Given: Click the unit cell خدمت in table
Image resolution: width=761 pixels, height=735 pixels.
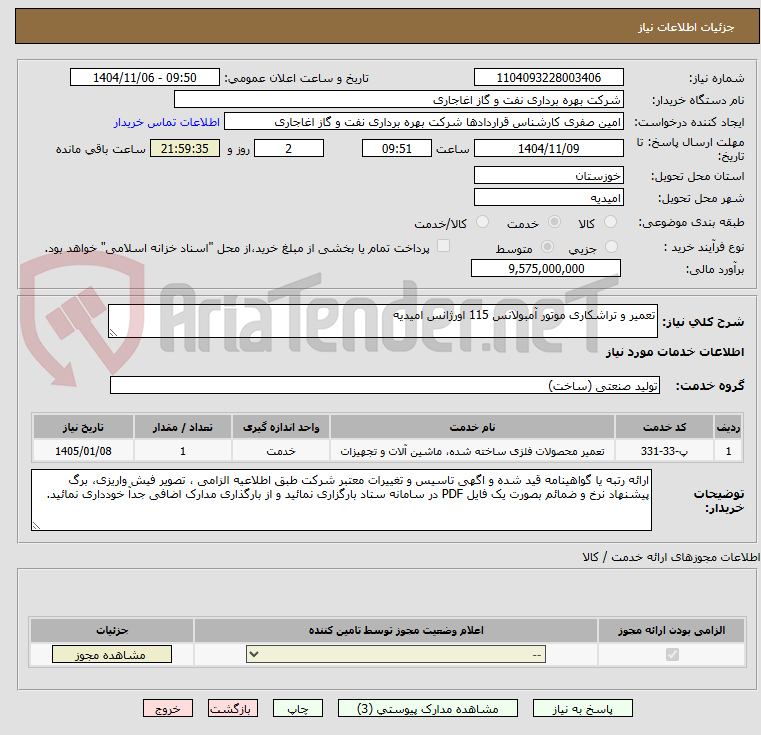Looking at the screenshot, I should point(281,451).
